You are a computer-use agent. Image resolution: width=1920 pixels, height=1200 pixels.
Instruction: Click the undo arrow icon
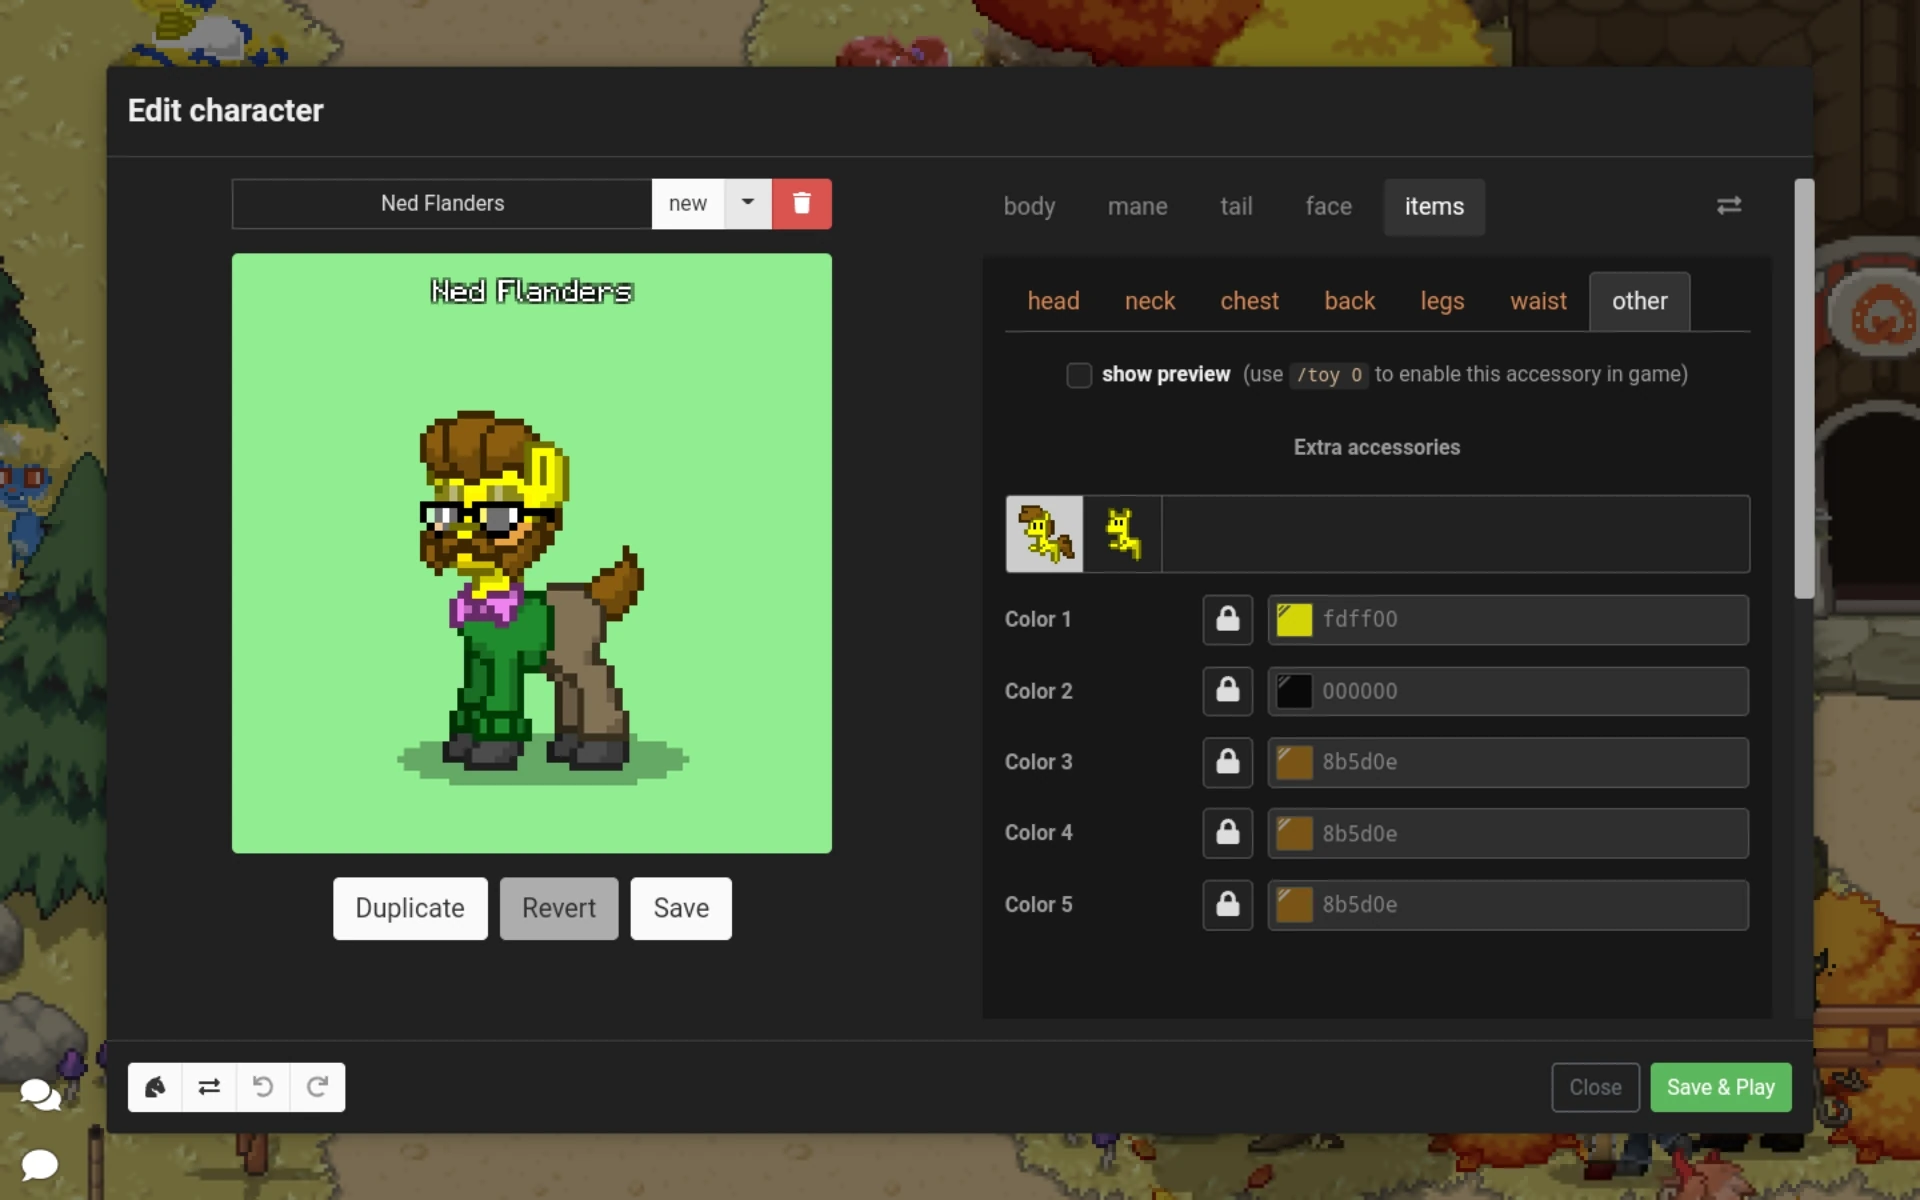click(x=263, y=1087)
